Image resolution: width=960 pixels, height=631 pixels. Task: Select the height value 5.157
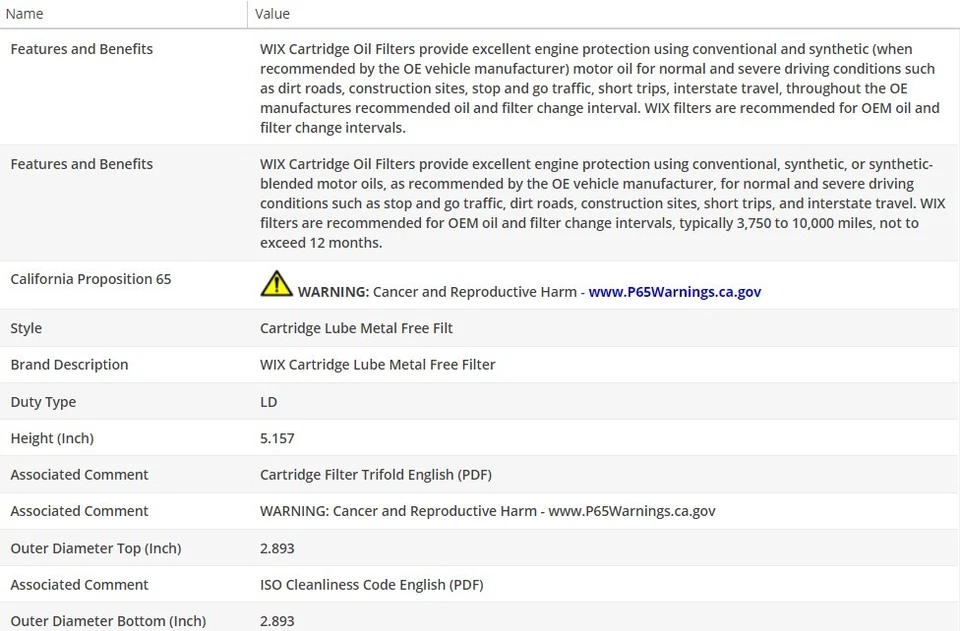[277, 438]
